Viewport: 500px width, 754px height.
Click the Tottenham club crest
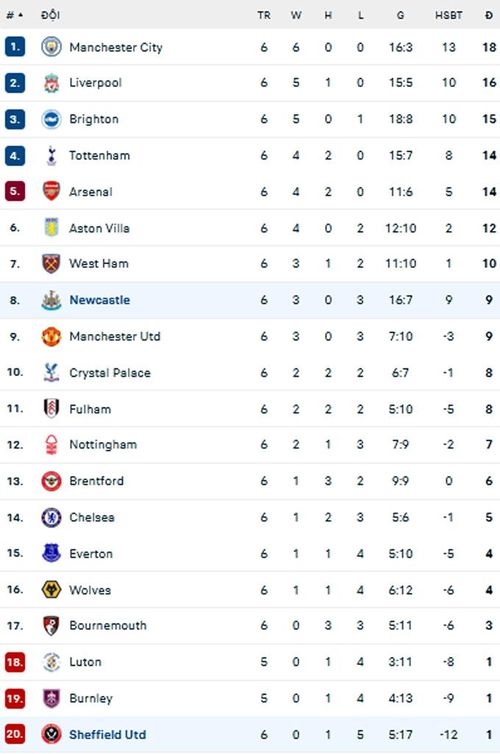51,155
